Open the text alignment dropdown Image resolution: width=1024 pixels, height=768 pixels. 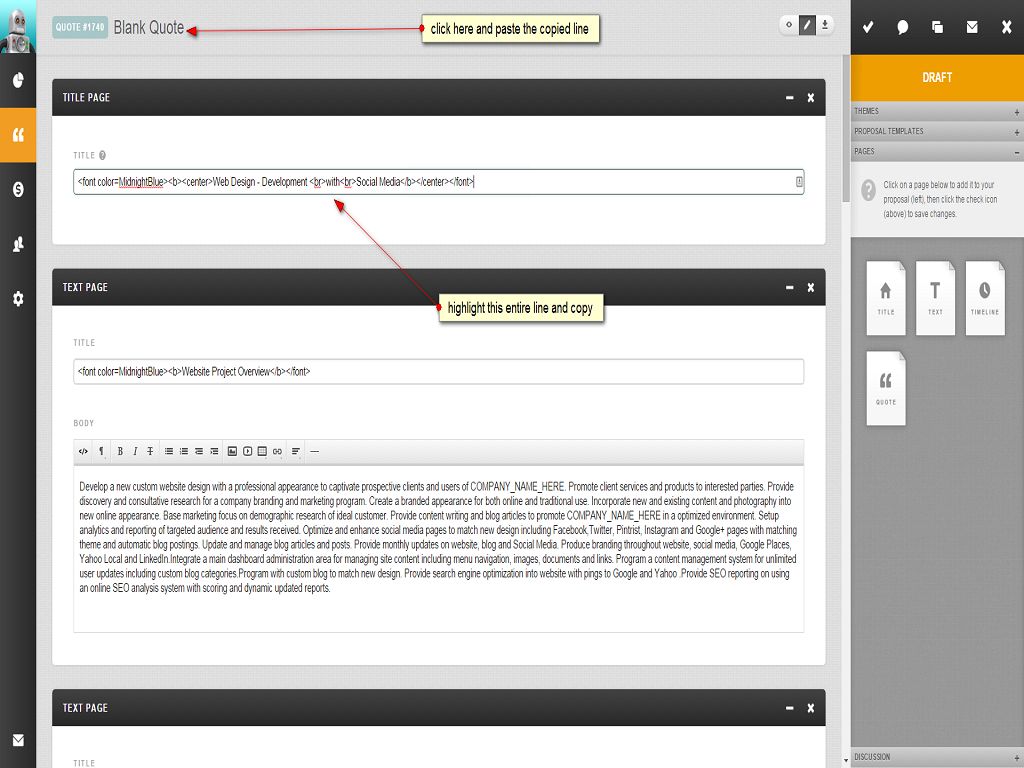[296, 451]
